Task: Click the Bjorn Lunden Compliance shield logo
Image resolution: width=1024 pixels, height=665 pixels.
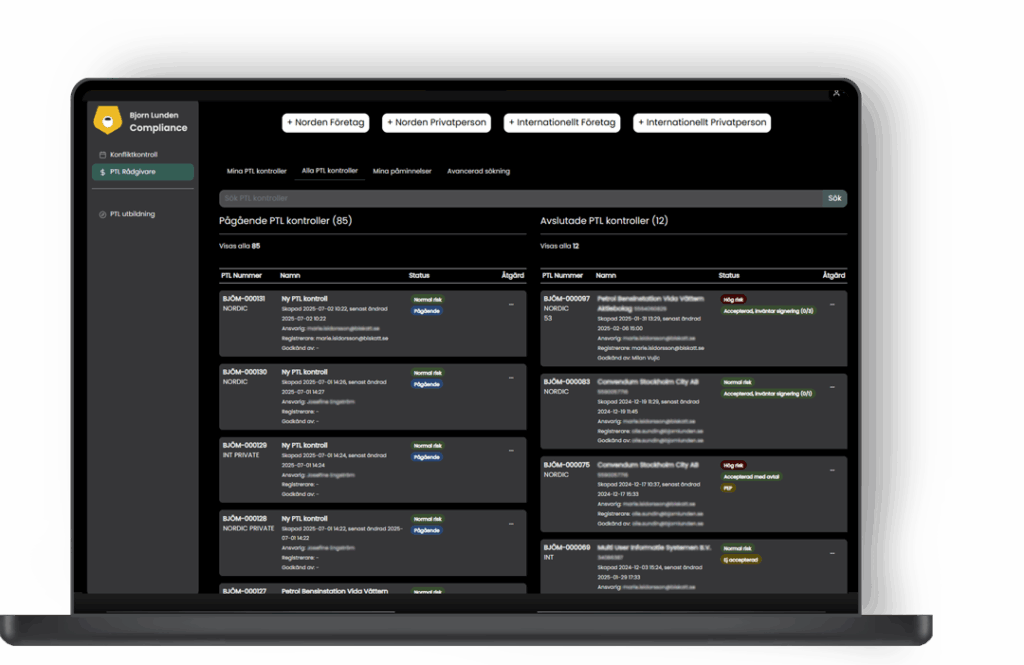Action: [x=107, y=121]
